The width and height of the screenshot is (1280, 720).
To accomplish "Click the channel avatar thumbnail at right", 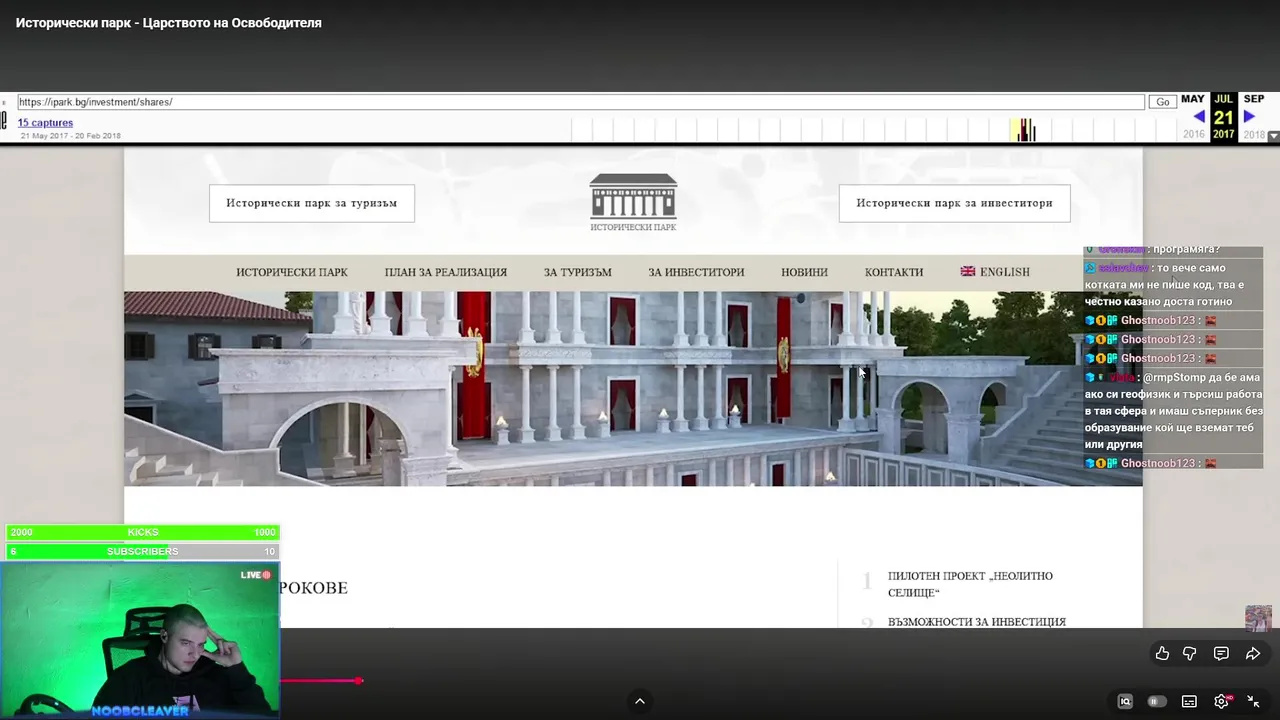I will coord(1258,618).
